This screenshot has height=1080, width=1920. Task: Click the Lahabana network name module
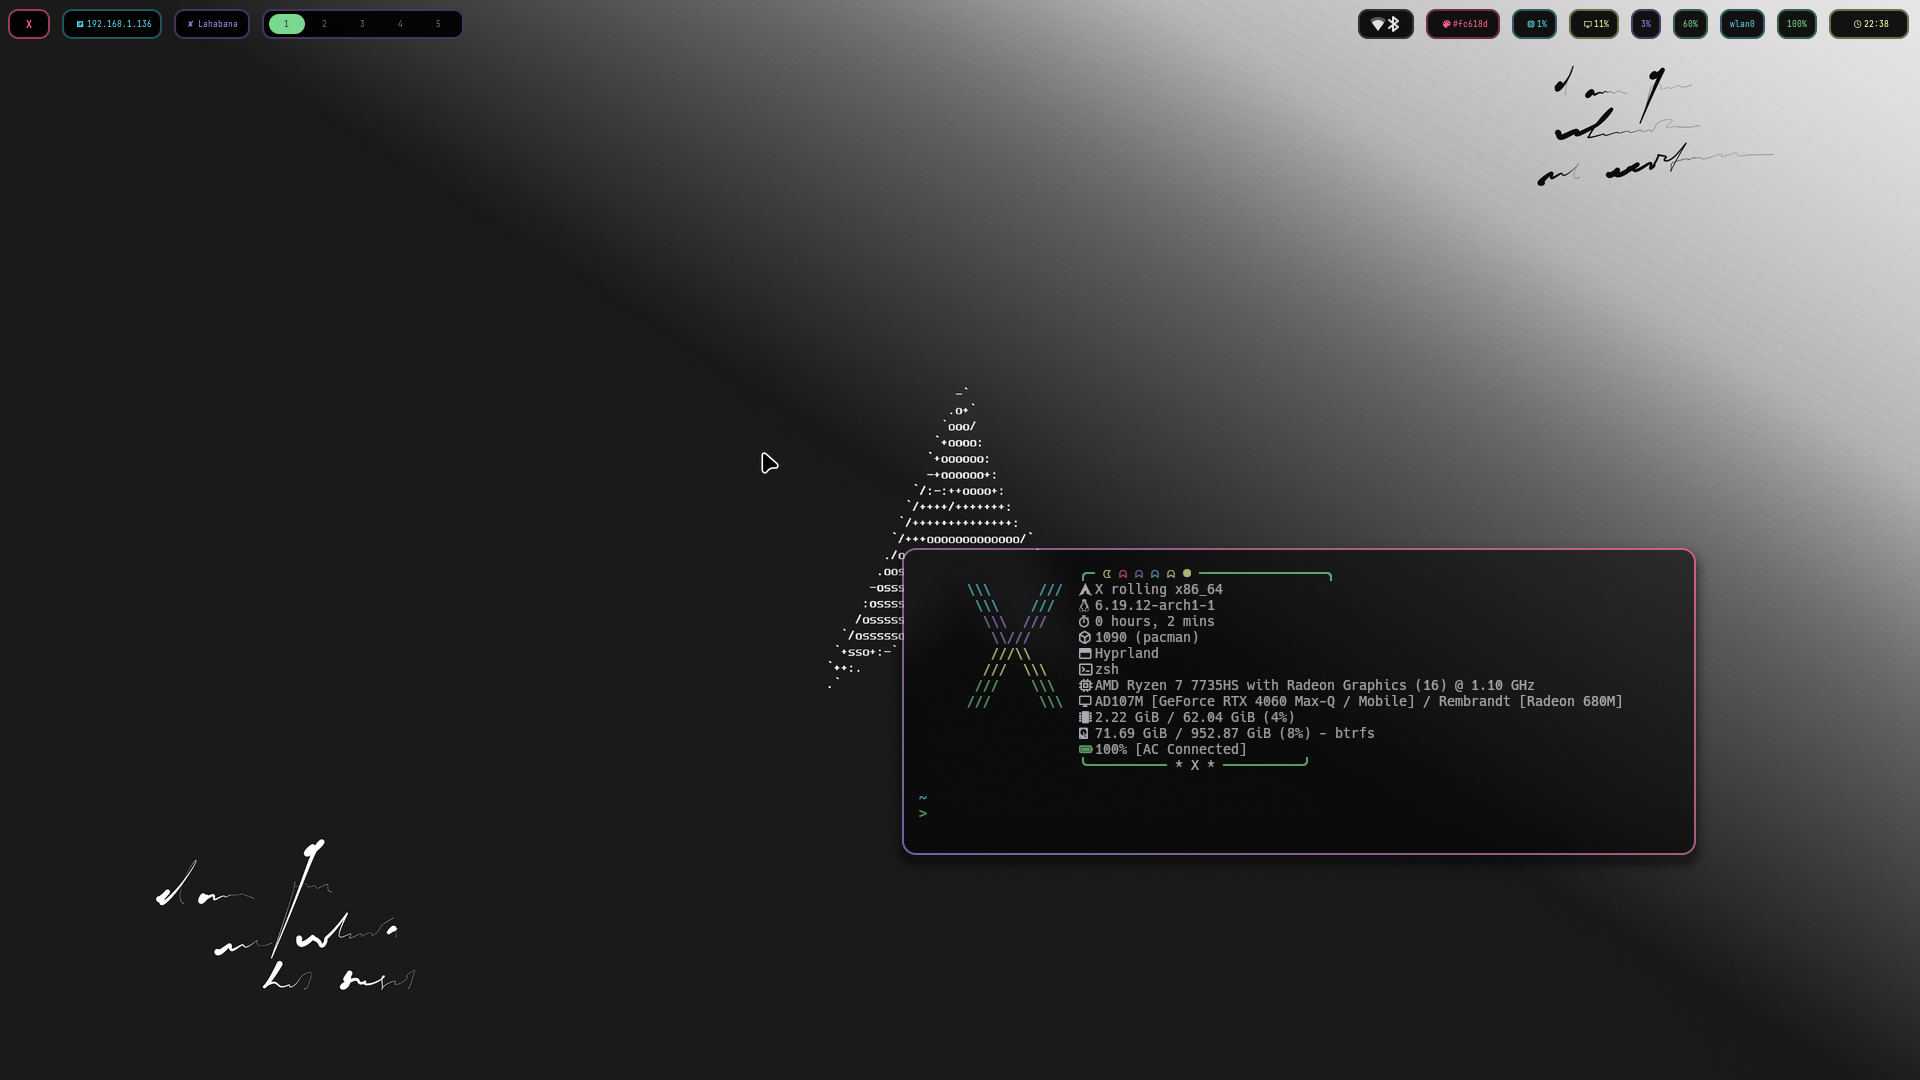coord(212,24)
